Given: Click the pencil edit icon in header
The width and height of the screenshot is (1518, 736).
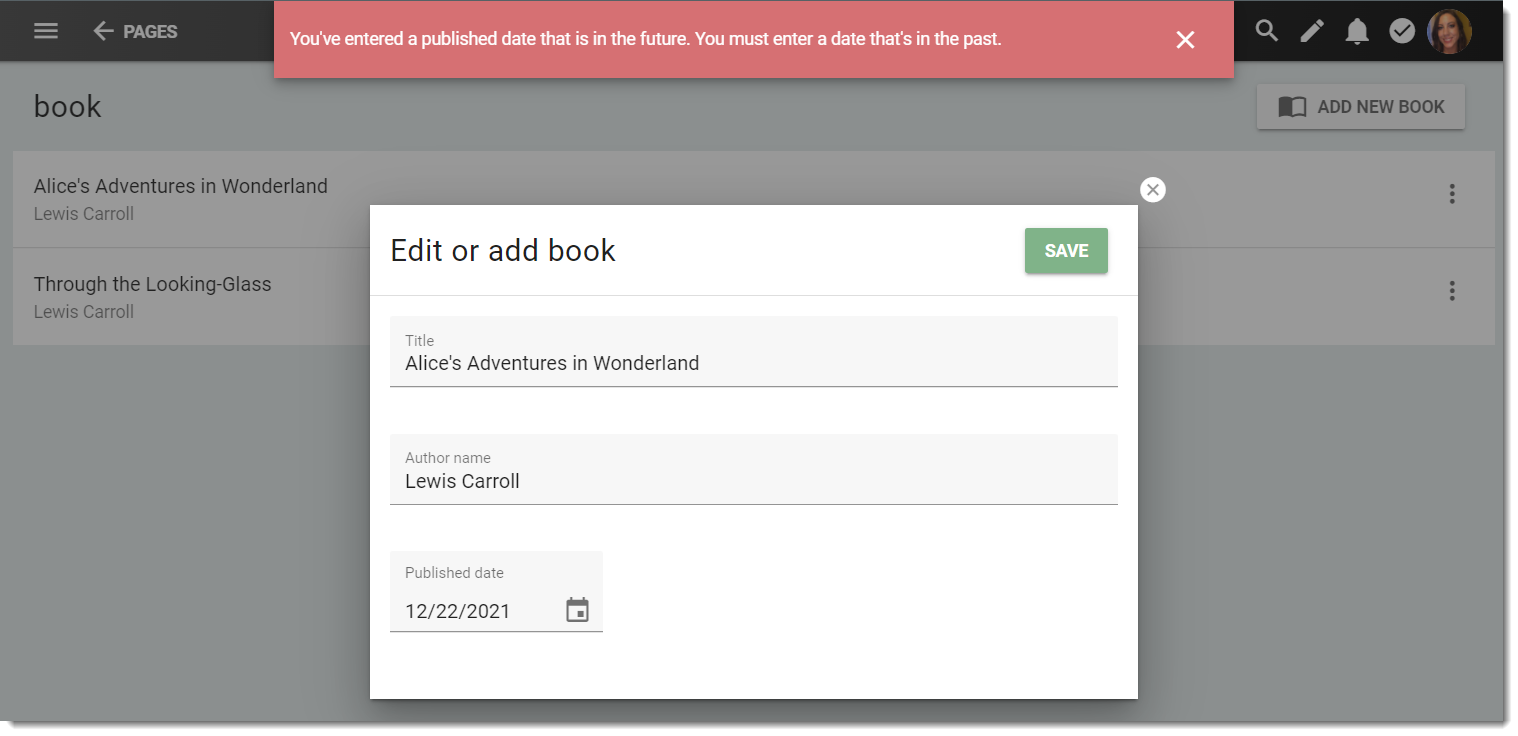Looking at the screenshot, I should pyautogui.click(x=1312, y=31).
